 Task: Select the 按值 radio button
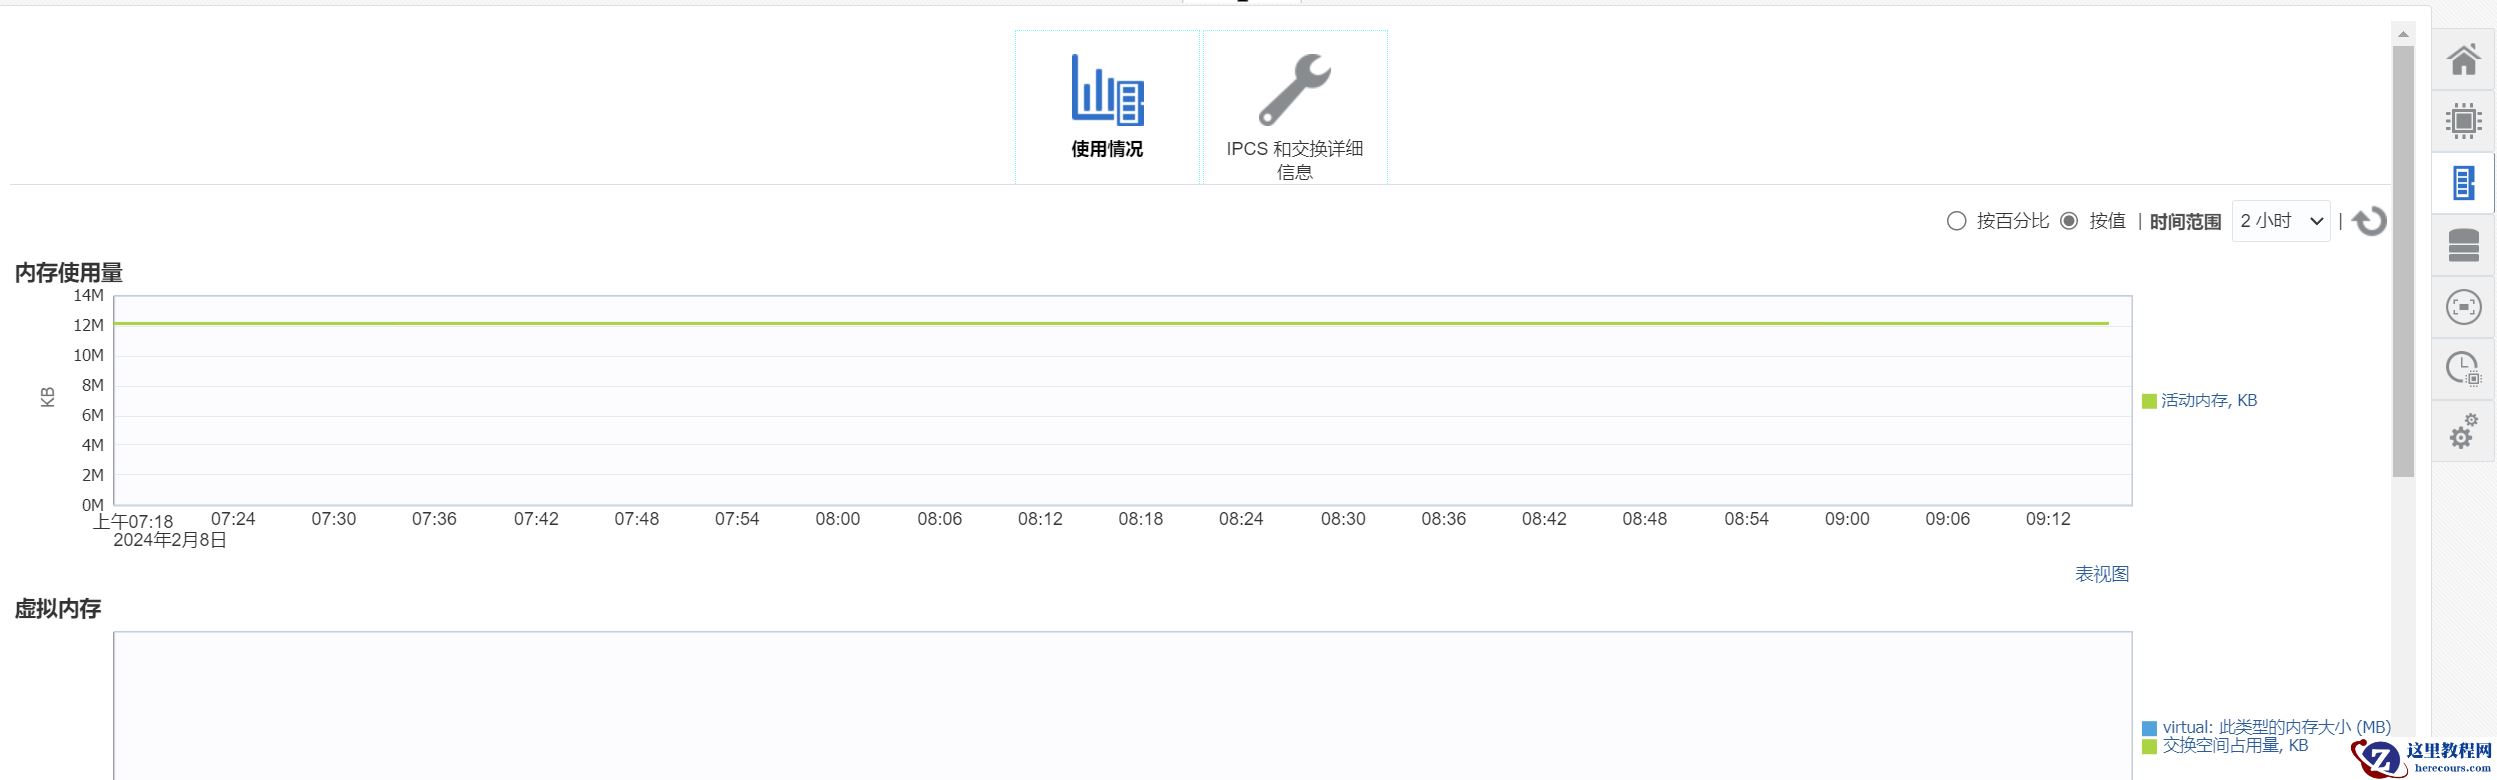tap(2069, 221)
